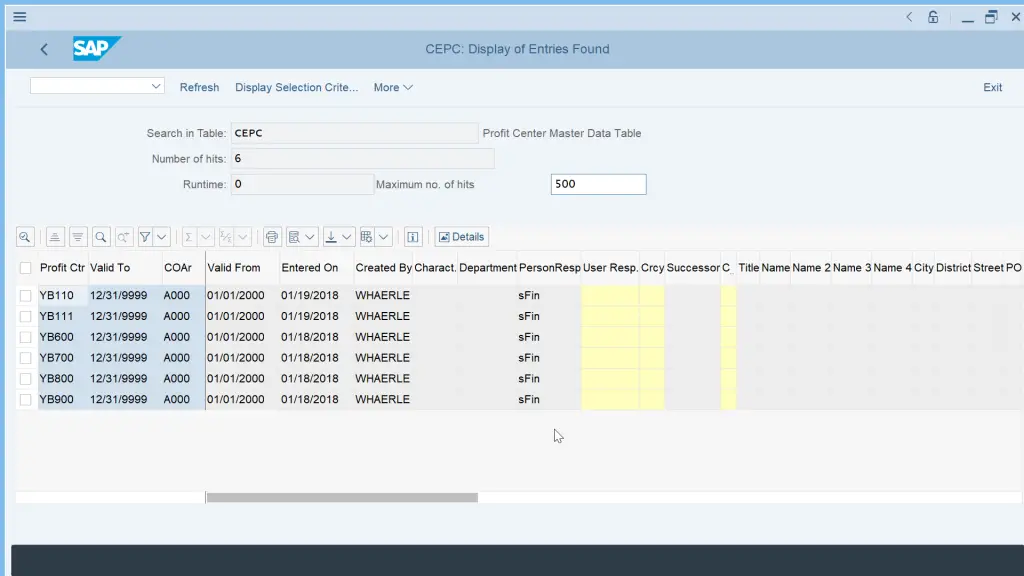Open the Information icon on the toolbar

[x=413, y=236]
